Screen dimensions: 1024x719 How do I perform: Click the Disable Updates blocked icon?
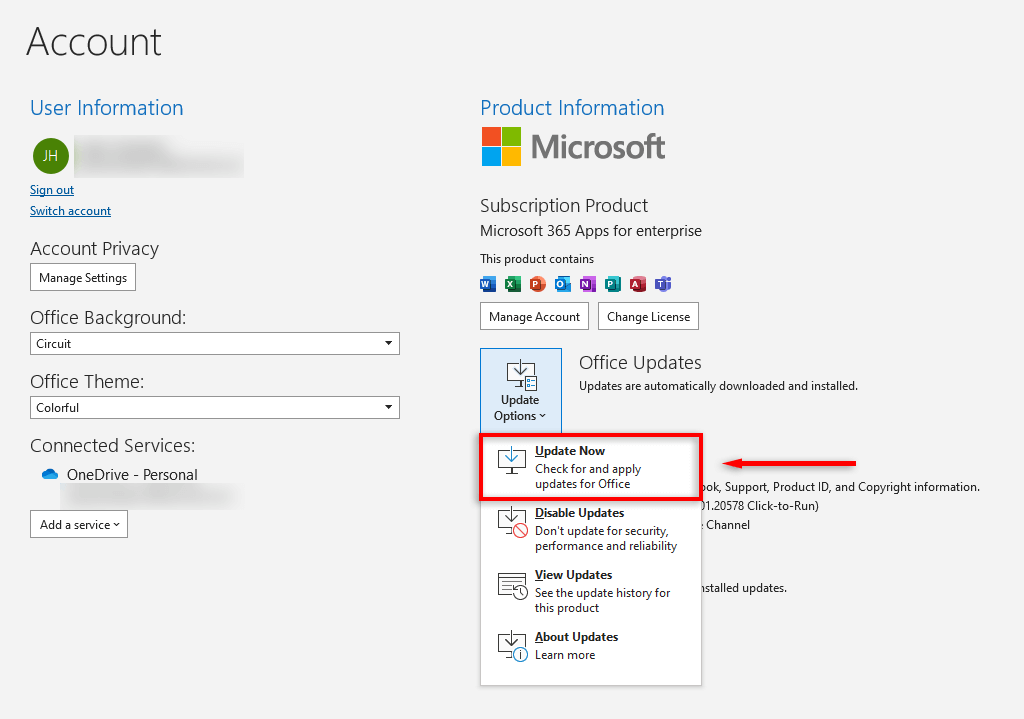click(512, 522)
